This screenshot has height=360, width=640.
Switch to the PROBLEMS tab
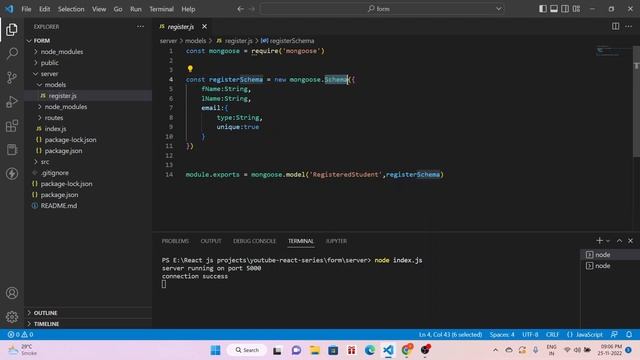(175, 241)
